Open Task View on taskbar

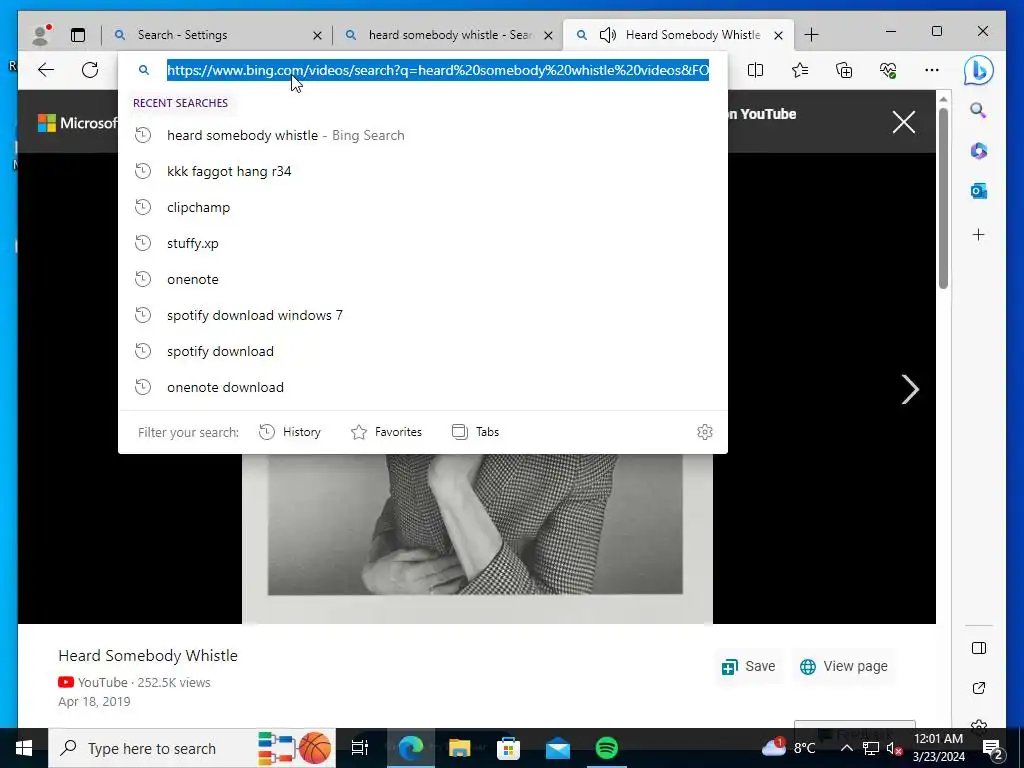coord(360,748)
